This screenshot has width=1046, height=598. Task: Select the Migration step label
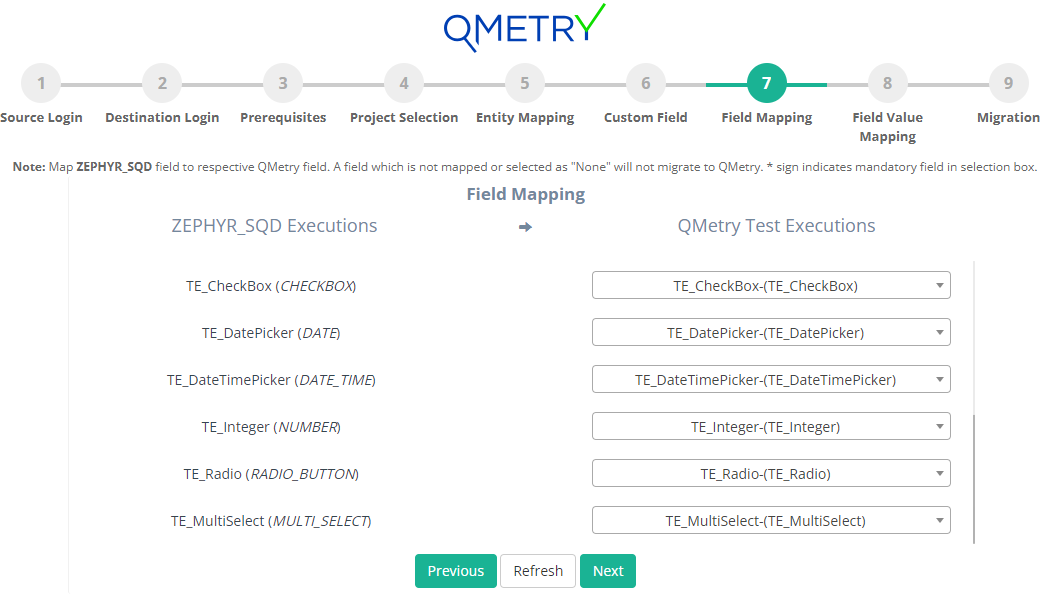pyautogui.click(x=1009, y=118)
